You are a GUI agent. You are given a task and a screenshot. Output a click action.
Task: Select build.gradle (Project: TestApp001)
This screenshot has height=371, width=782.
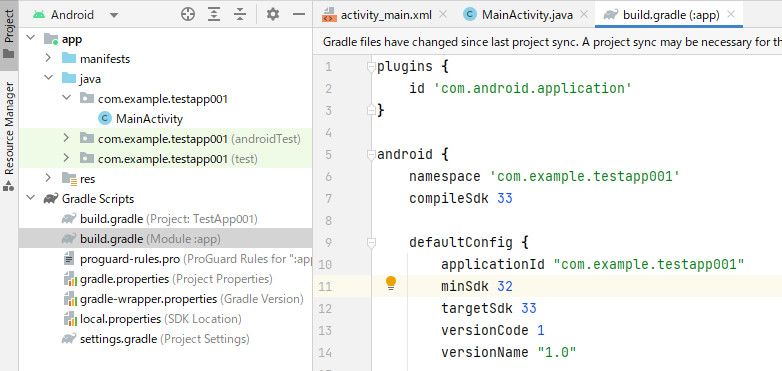tap(169, 218)
